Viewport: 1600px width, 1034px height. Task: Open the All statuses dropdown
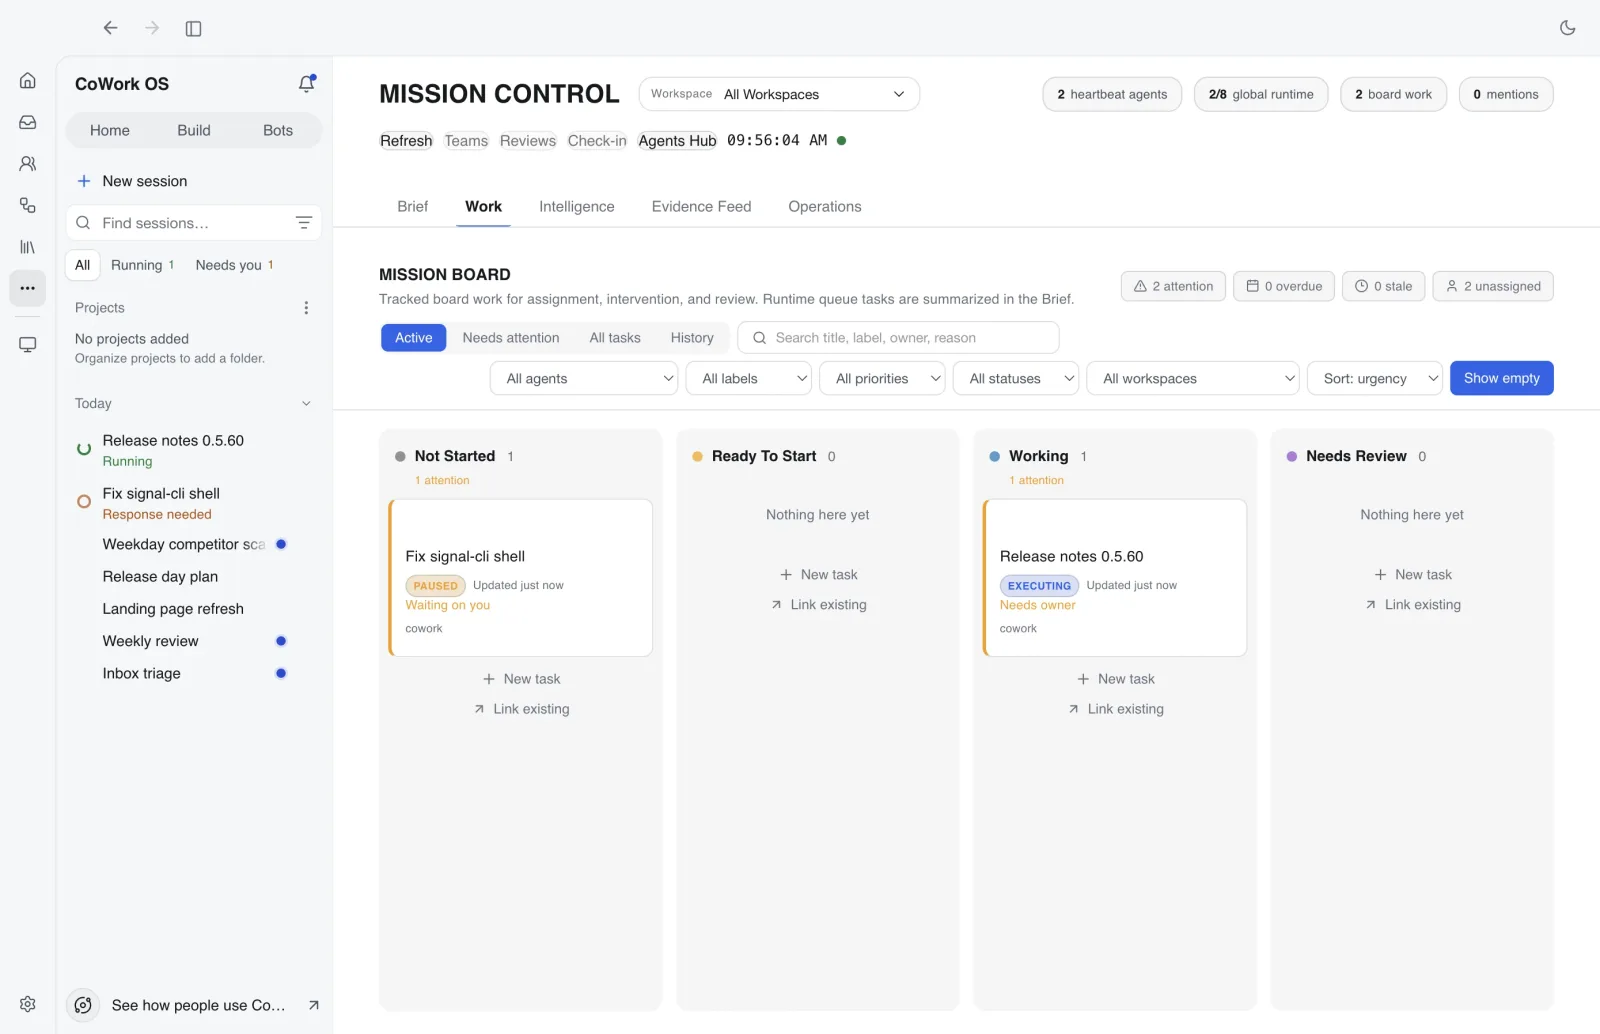(1016, 378)
